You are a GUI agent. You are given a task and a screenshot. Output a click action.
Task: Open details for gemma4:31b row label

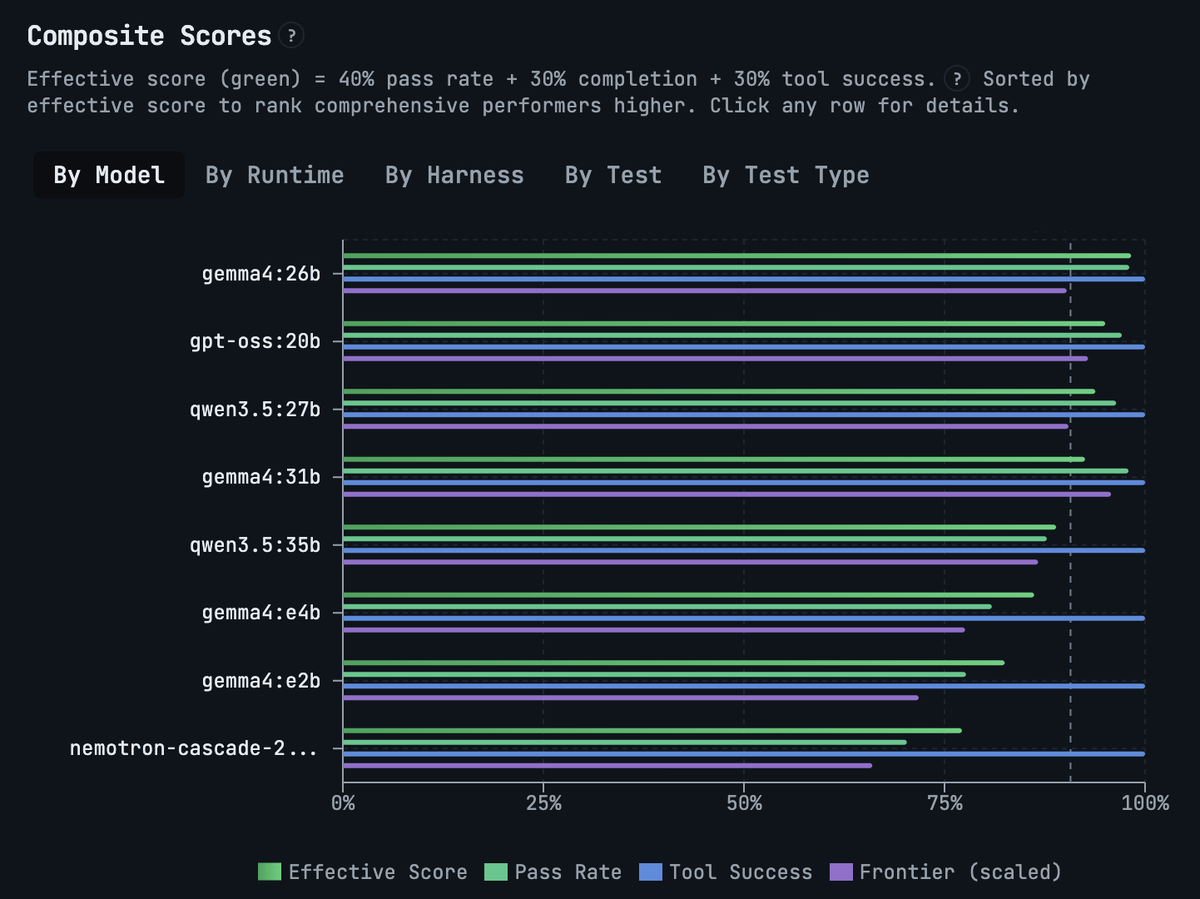tap(261, 477)
